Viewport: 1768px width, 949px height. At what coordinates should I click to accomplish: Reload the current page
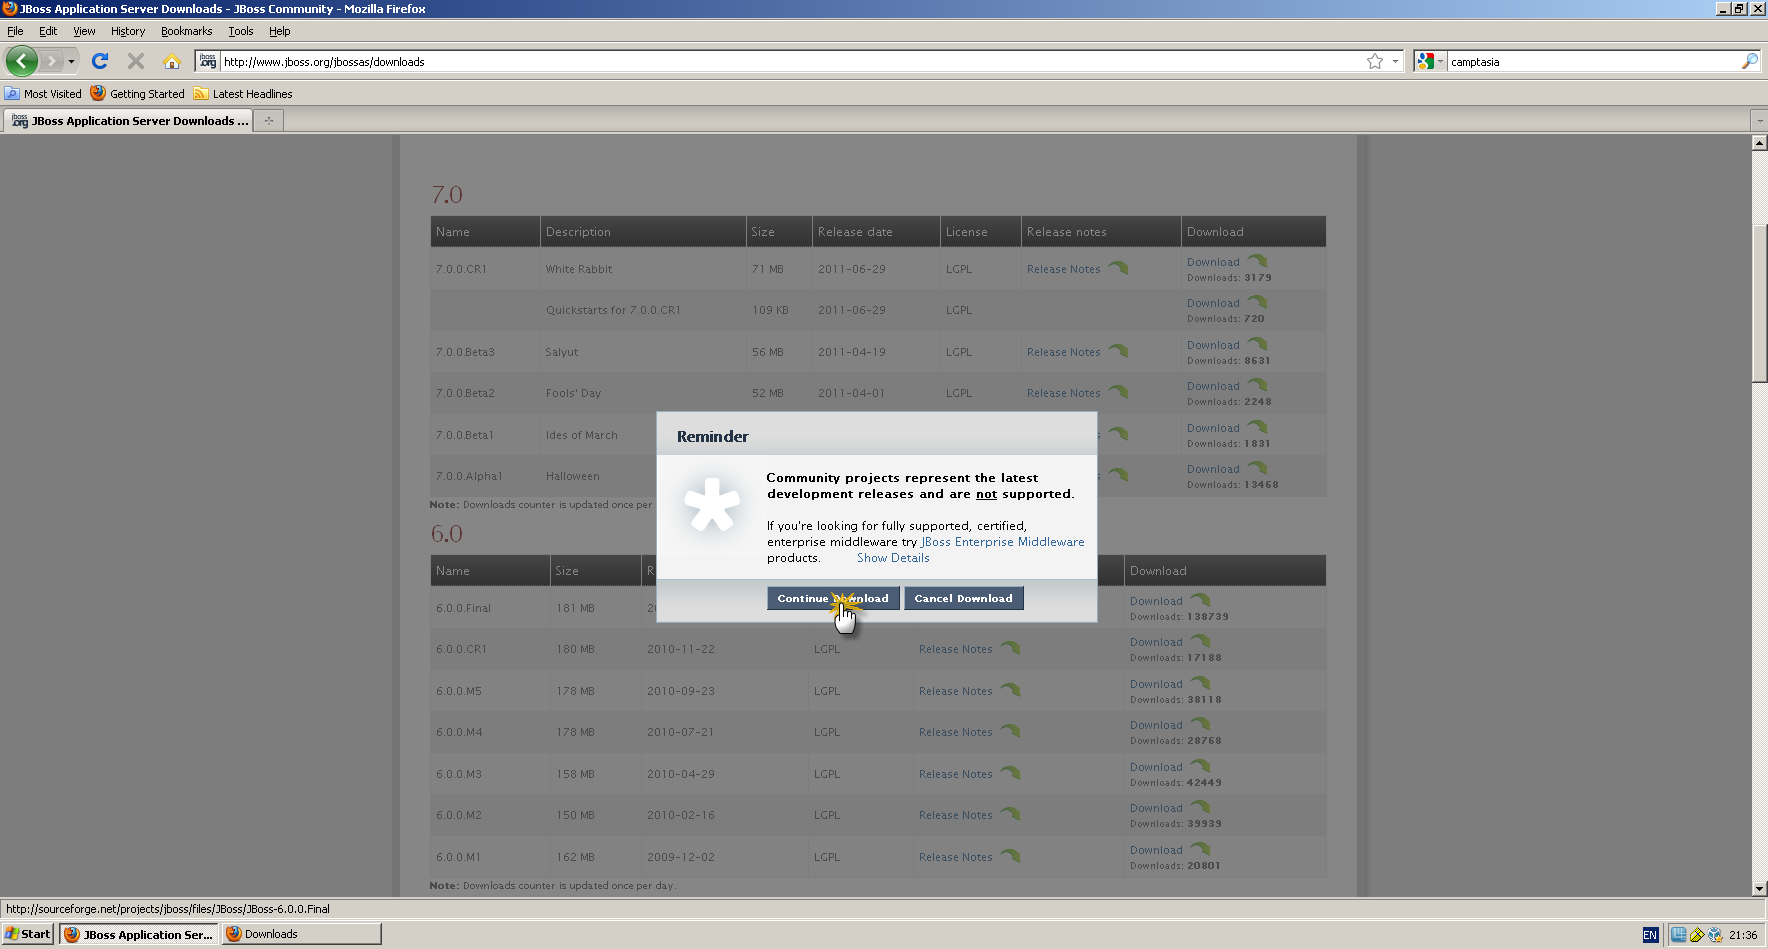[x=100, y=61]
